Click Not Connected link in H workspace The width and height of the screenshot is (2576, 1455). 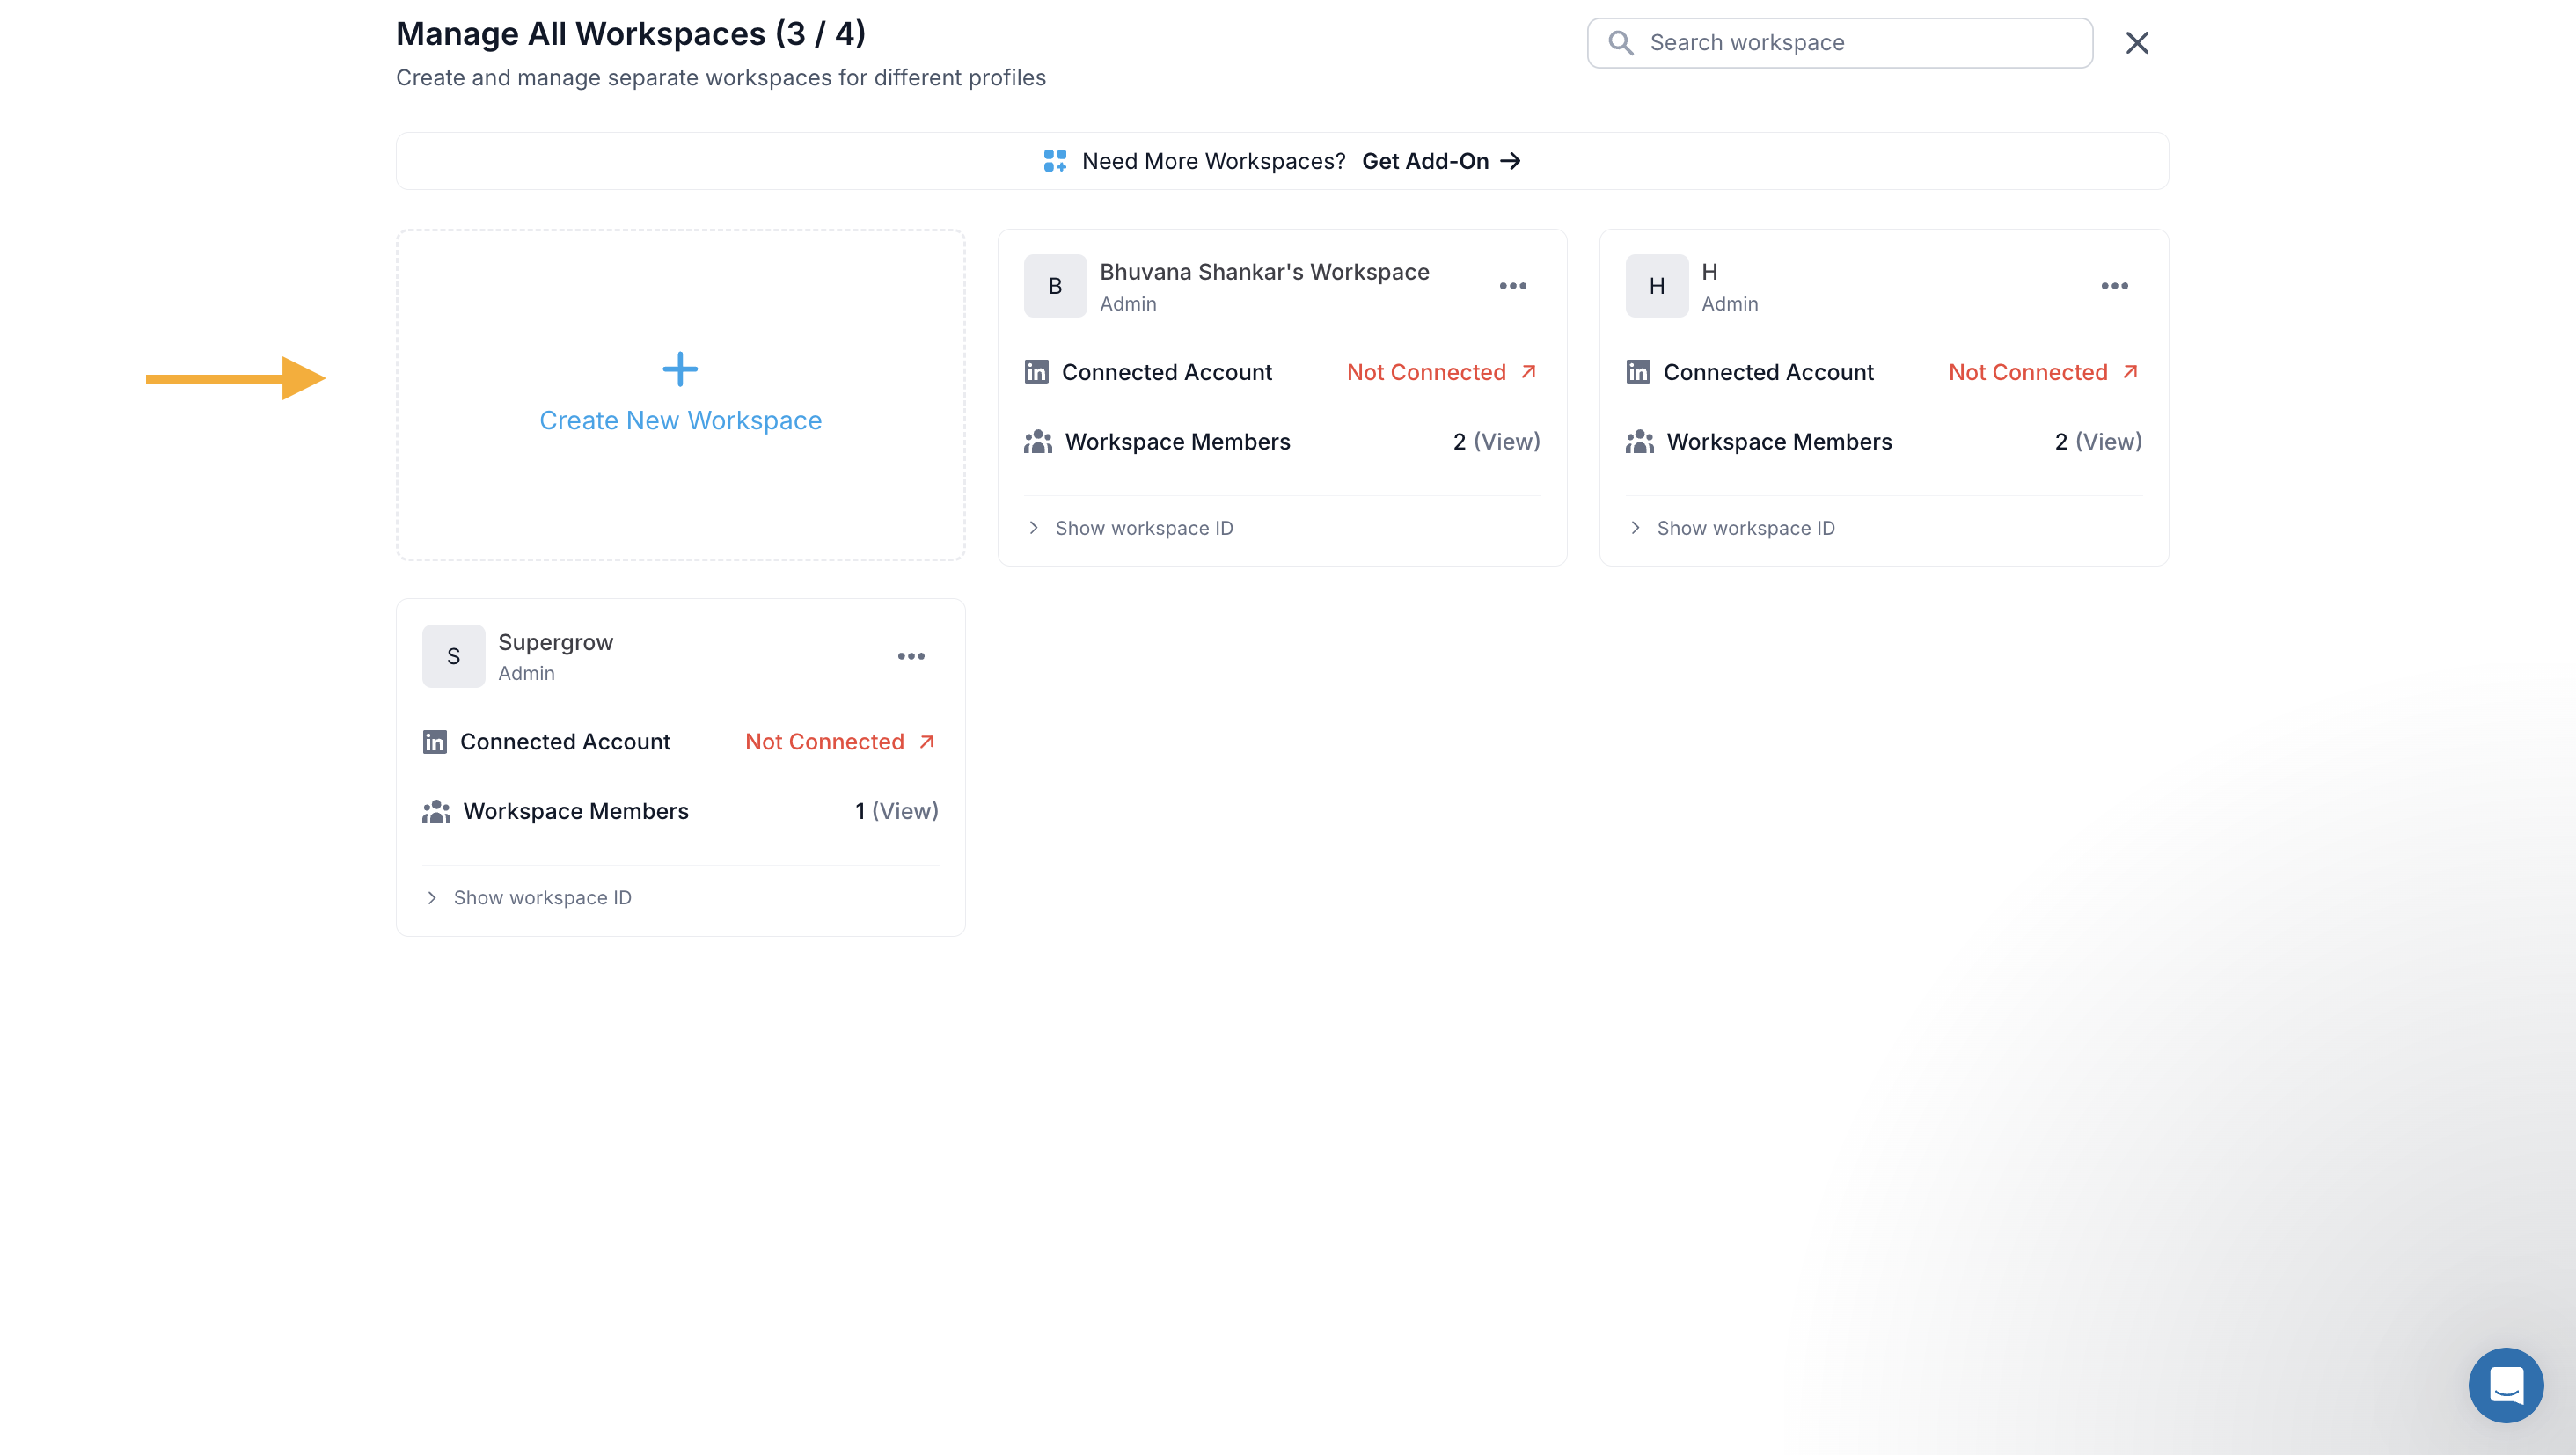(x=2043, y=372)
